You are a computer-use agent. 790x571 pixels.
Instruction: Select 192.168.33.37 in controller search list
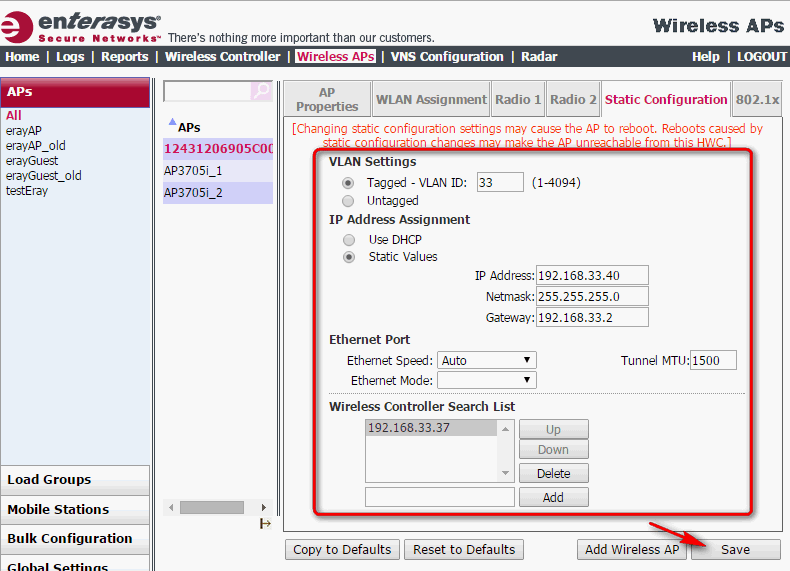(431, 428)
